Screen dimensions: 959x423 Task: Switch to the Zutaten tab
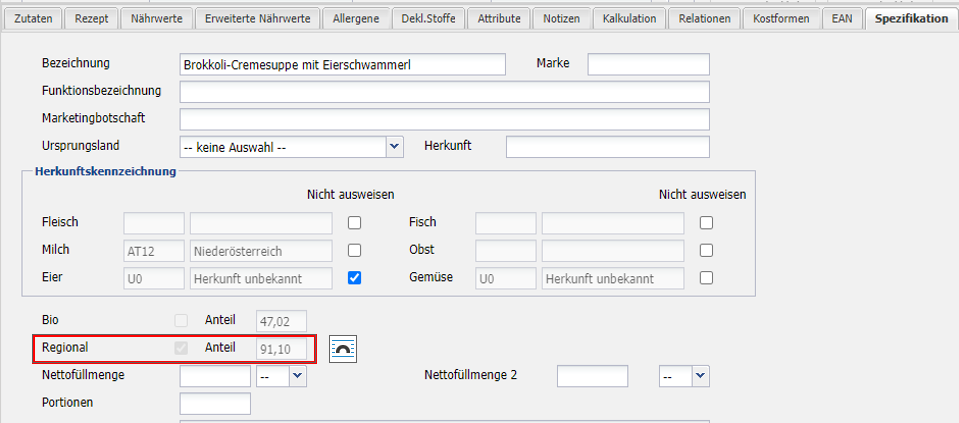point(36,18)
